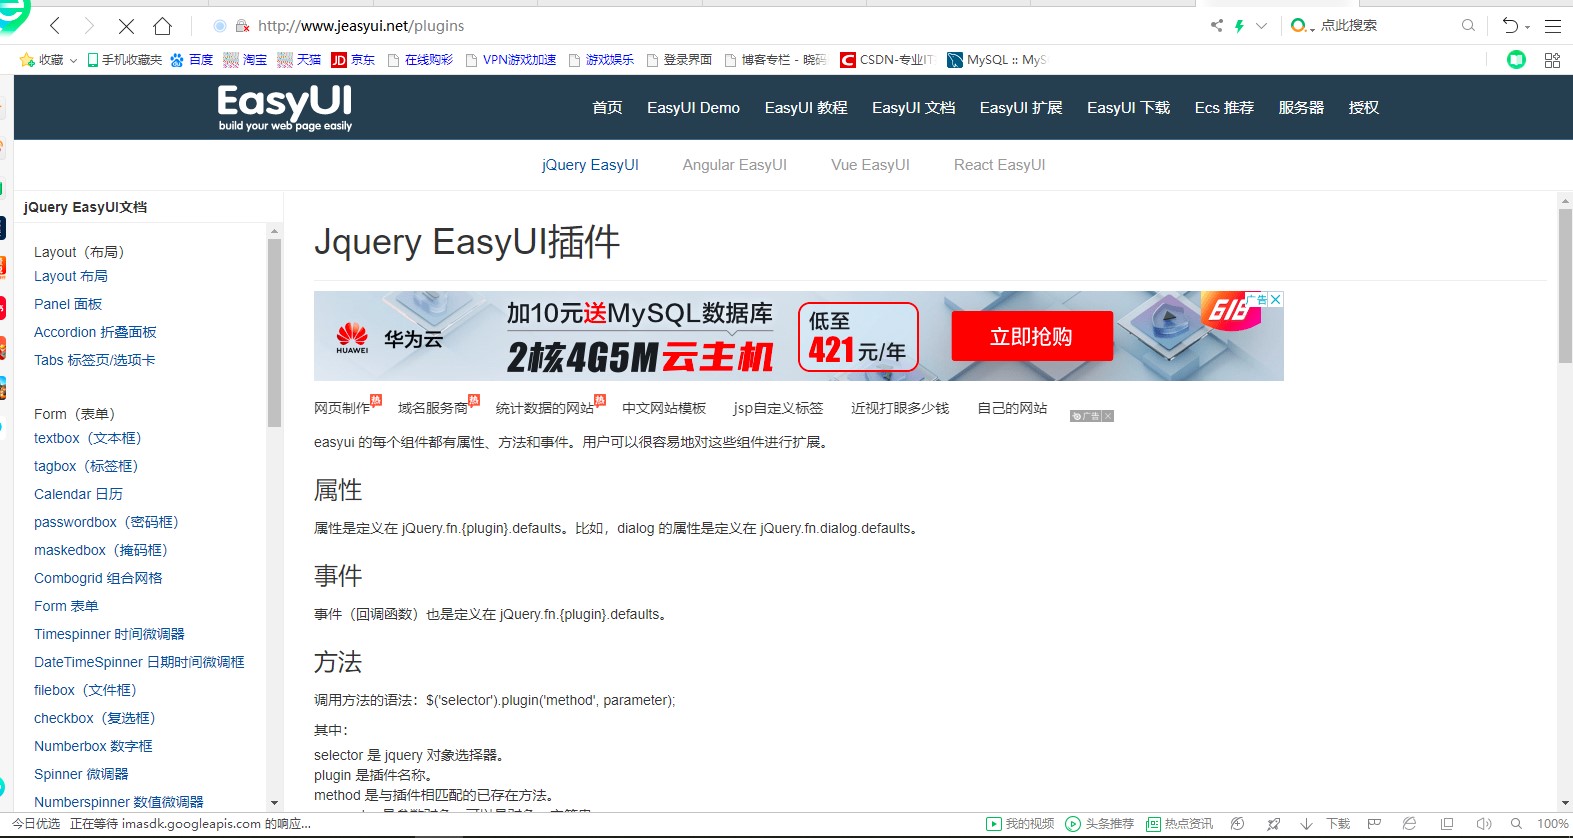Switch to the React EasyUI tab
The width and height of the screenshot is (1573, 838).
[x=1000, y=165]
